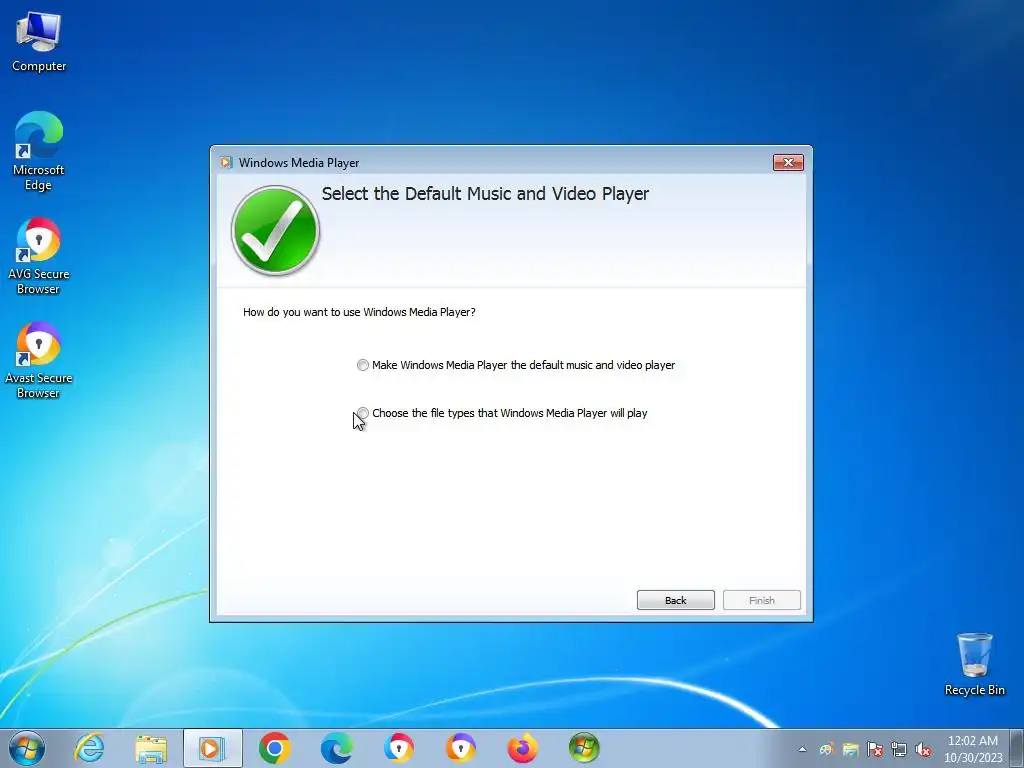The height and width of the screenshot is (768, 1024).
Task: Open Microsoft Edge desktop shortcut
Action: [x=39, y=151]
